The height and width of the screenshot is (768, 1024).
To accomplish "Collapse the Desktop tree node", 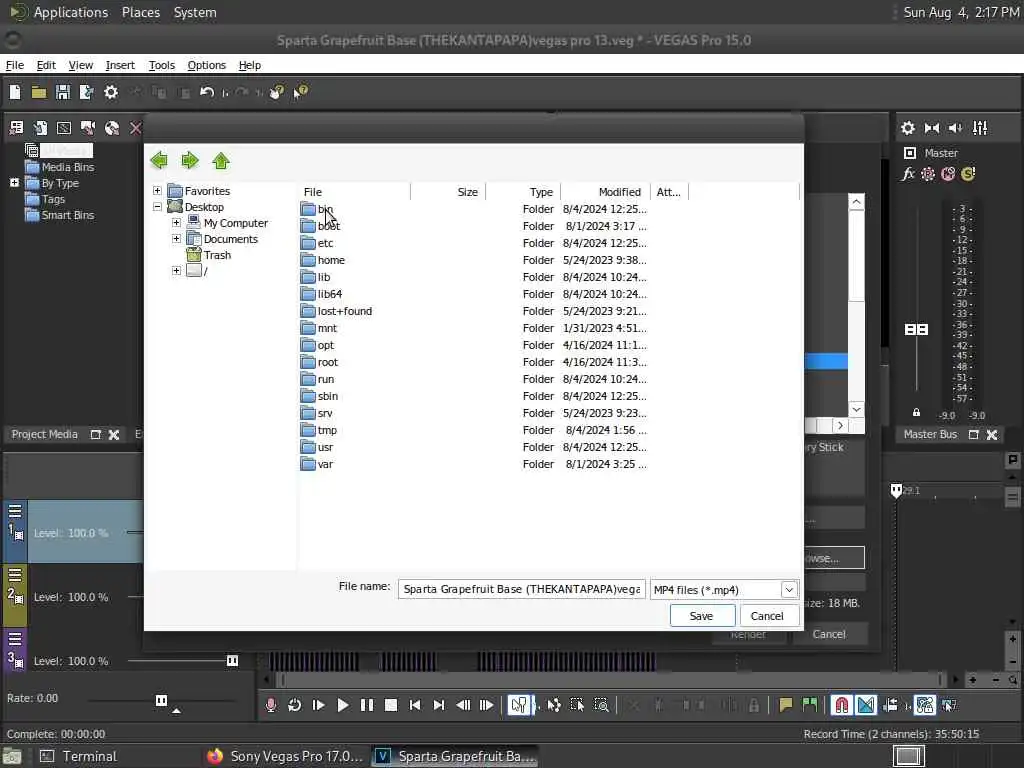I will click(x=157, y=206).
